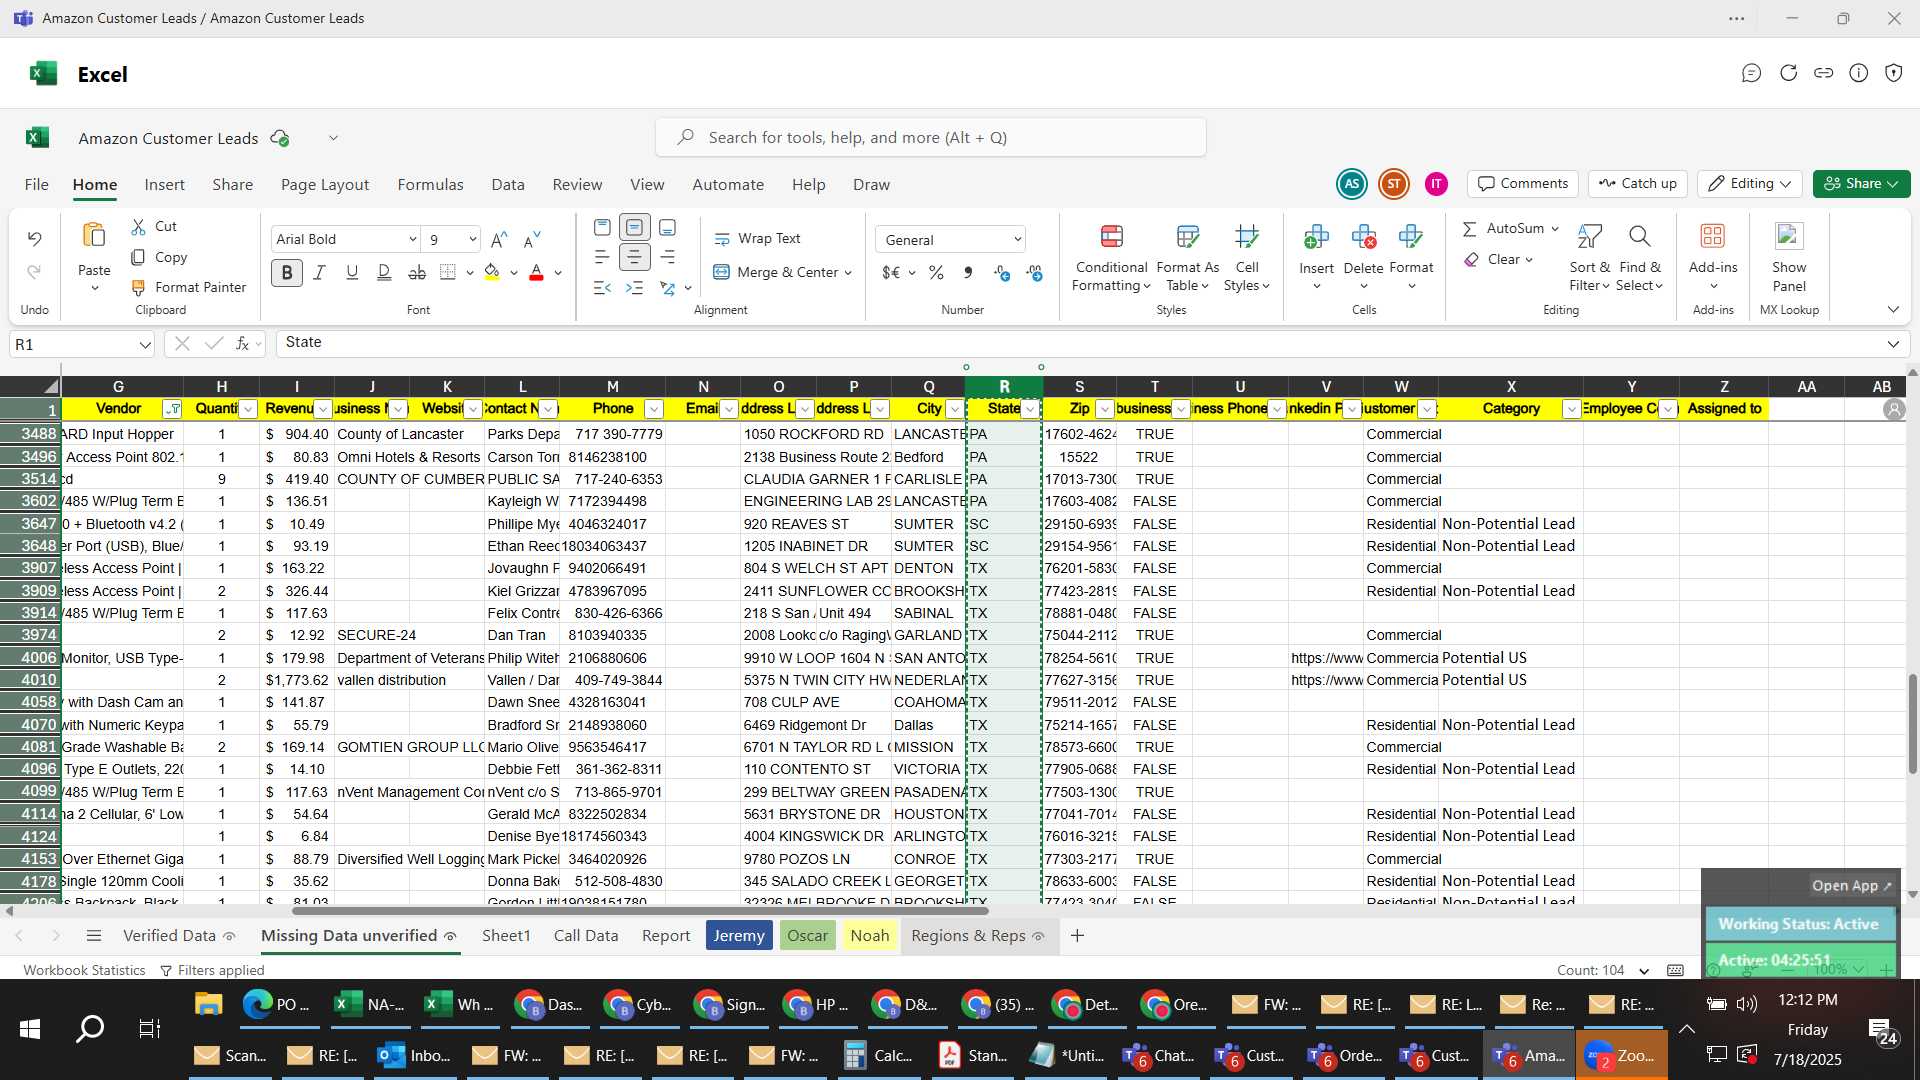Click Workbook Statistics
1920x1080 pixels.
[84, 970]
